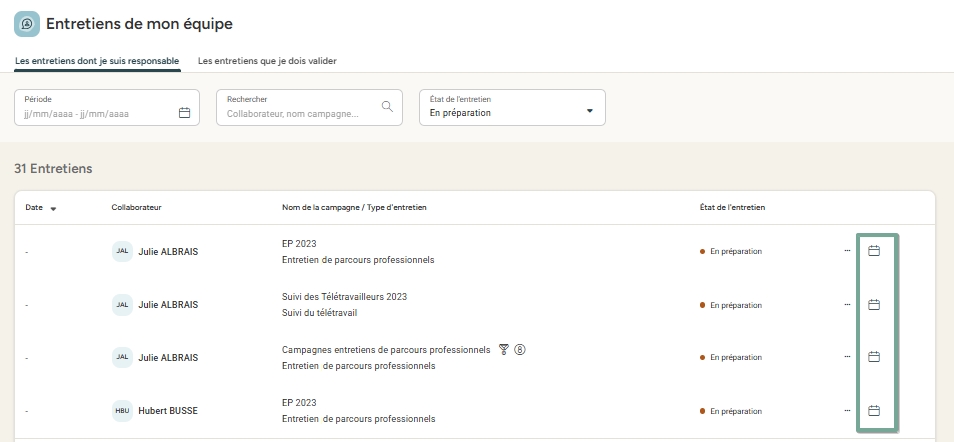Open the more options menu for Hubert BUSSE
Screen dimensions: 954x442
click(x=847, y=410)
